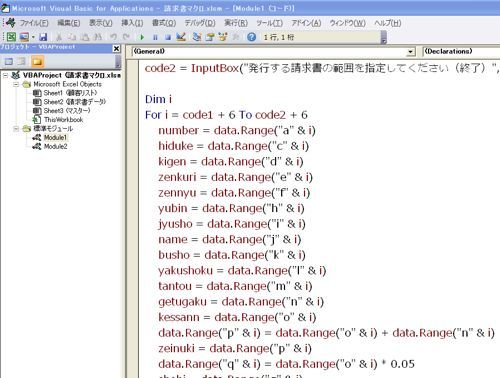
Task: Select Module2 in the project tree
Action: coord(55,146)
